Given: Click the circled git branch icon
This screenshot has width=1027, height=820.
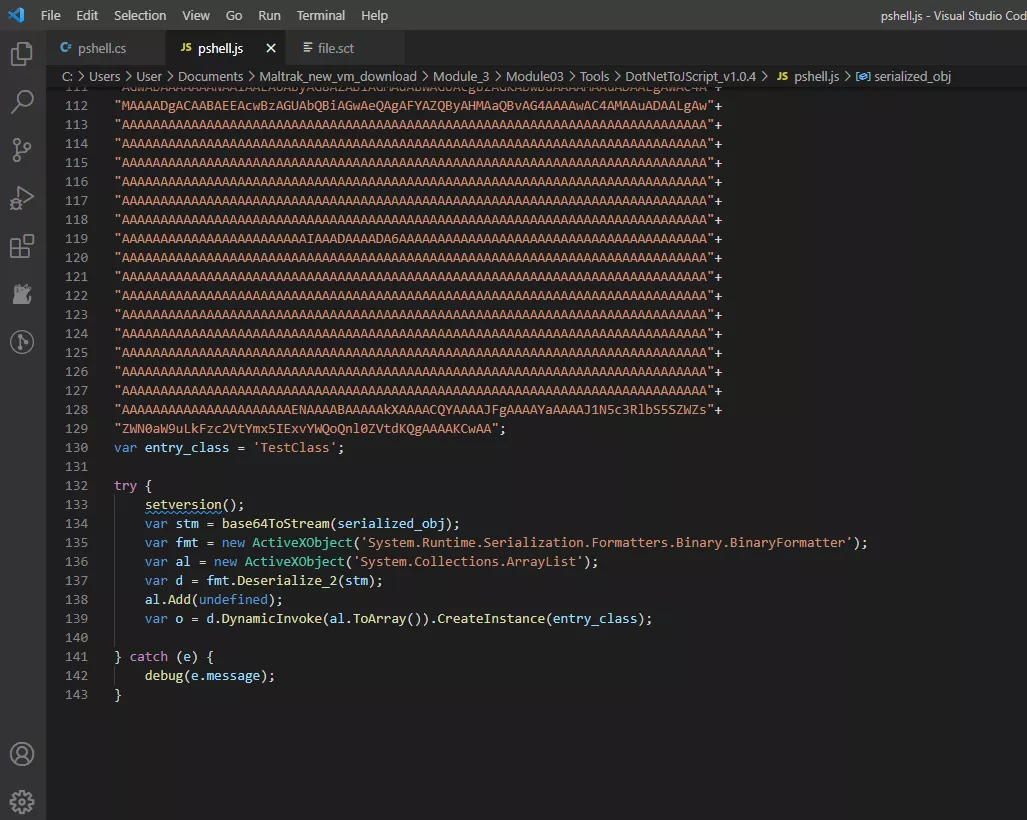Looking at the screenshot, I should (21, 342).
